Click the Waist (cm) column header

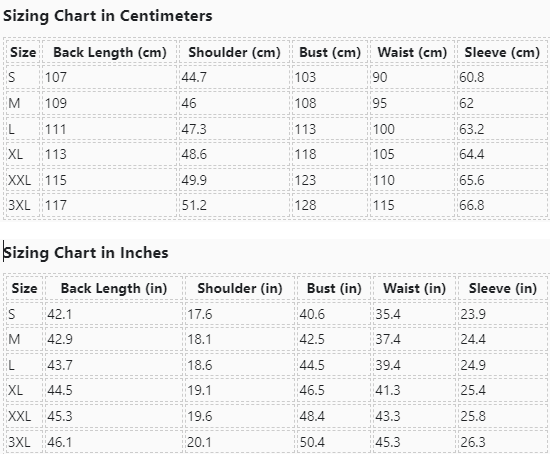(x=412, y=53)
